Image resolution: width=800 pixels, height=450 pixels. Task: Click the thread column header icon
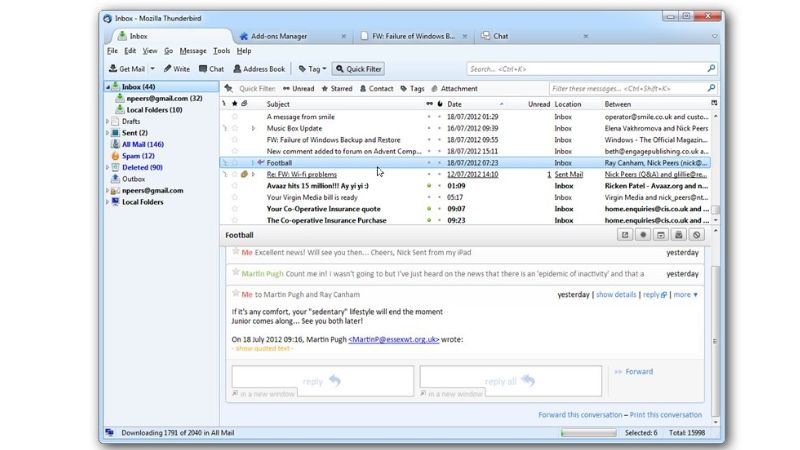[224, 104]
